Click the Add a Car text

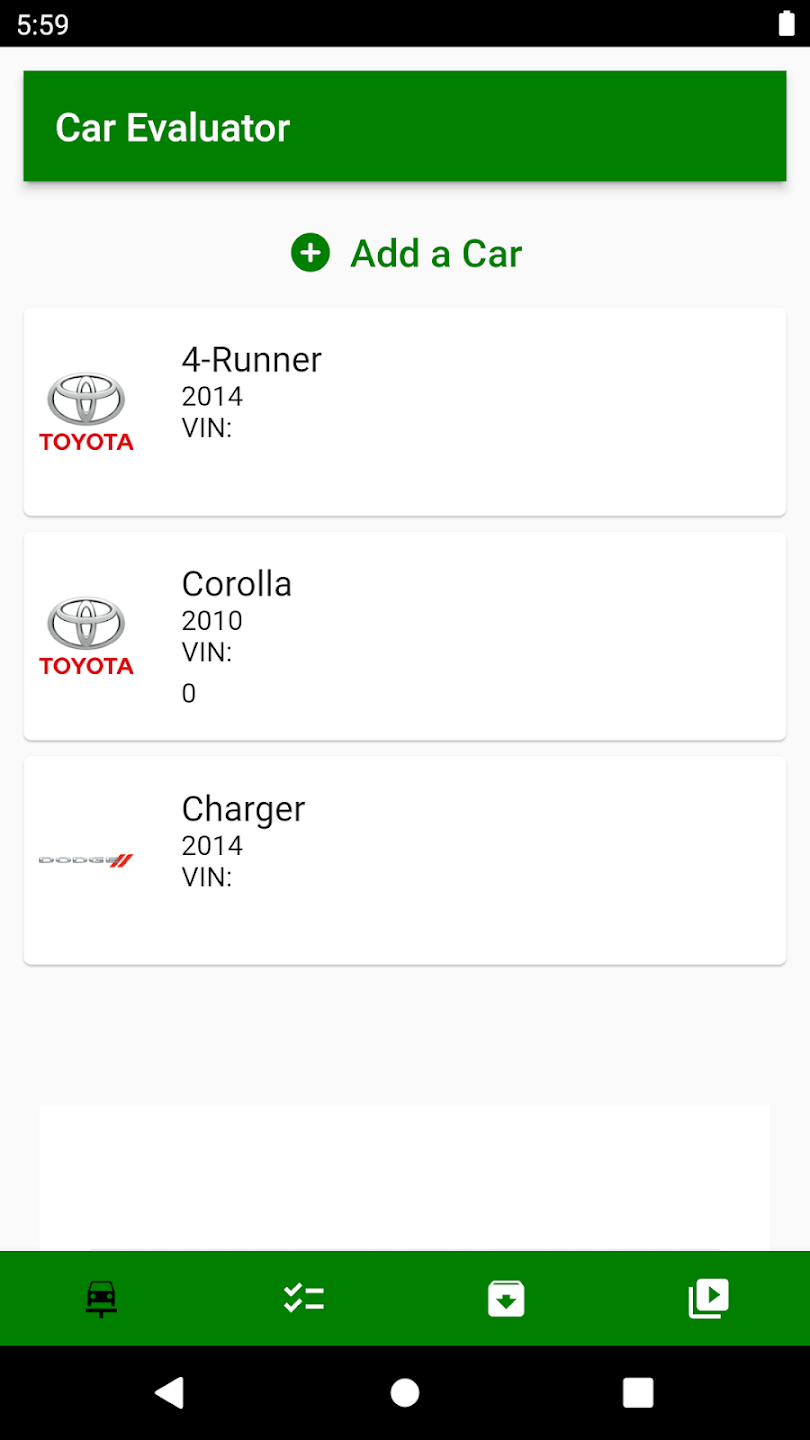[x=436, y=254]
